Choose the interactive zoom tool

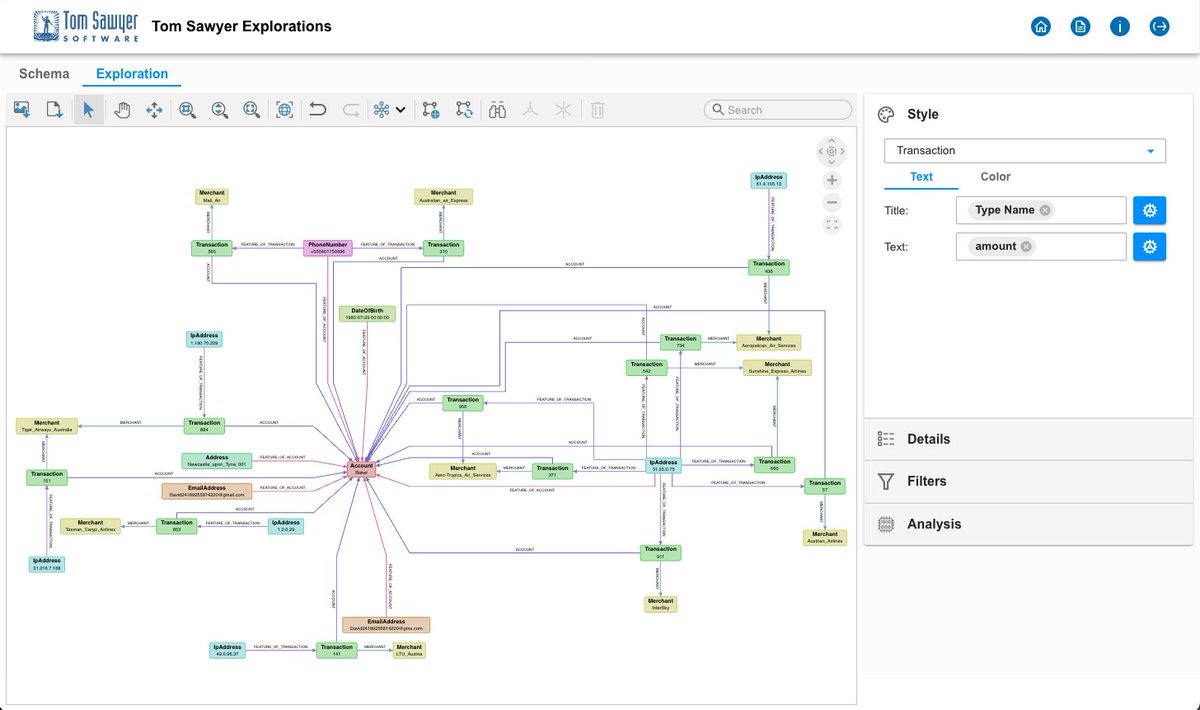(x=219, y=110)
